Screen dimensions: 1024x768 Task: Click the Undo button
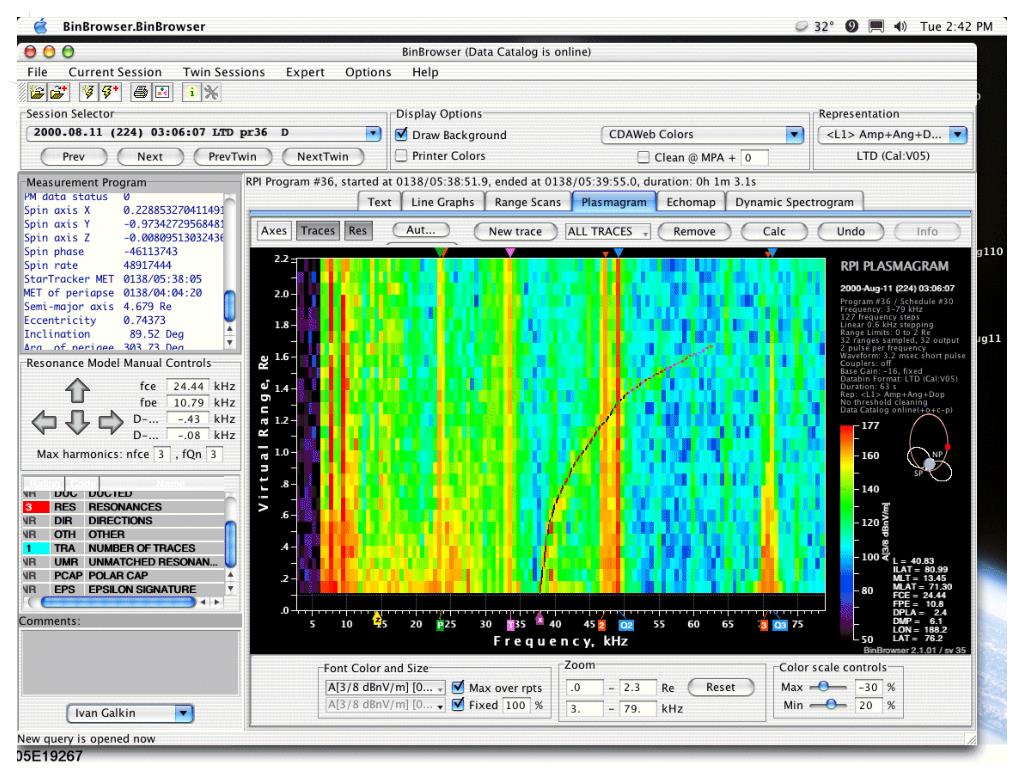click(851, 231)
